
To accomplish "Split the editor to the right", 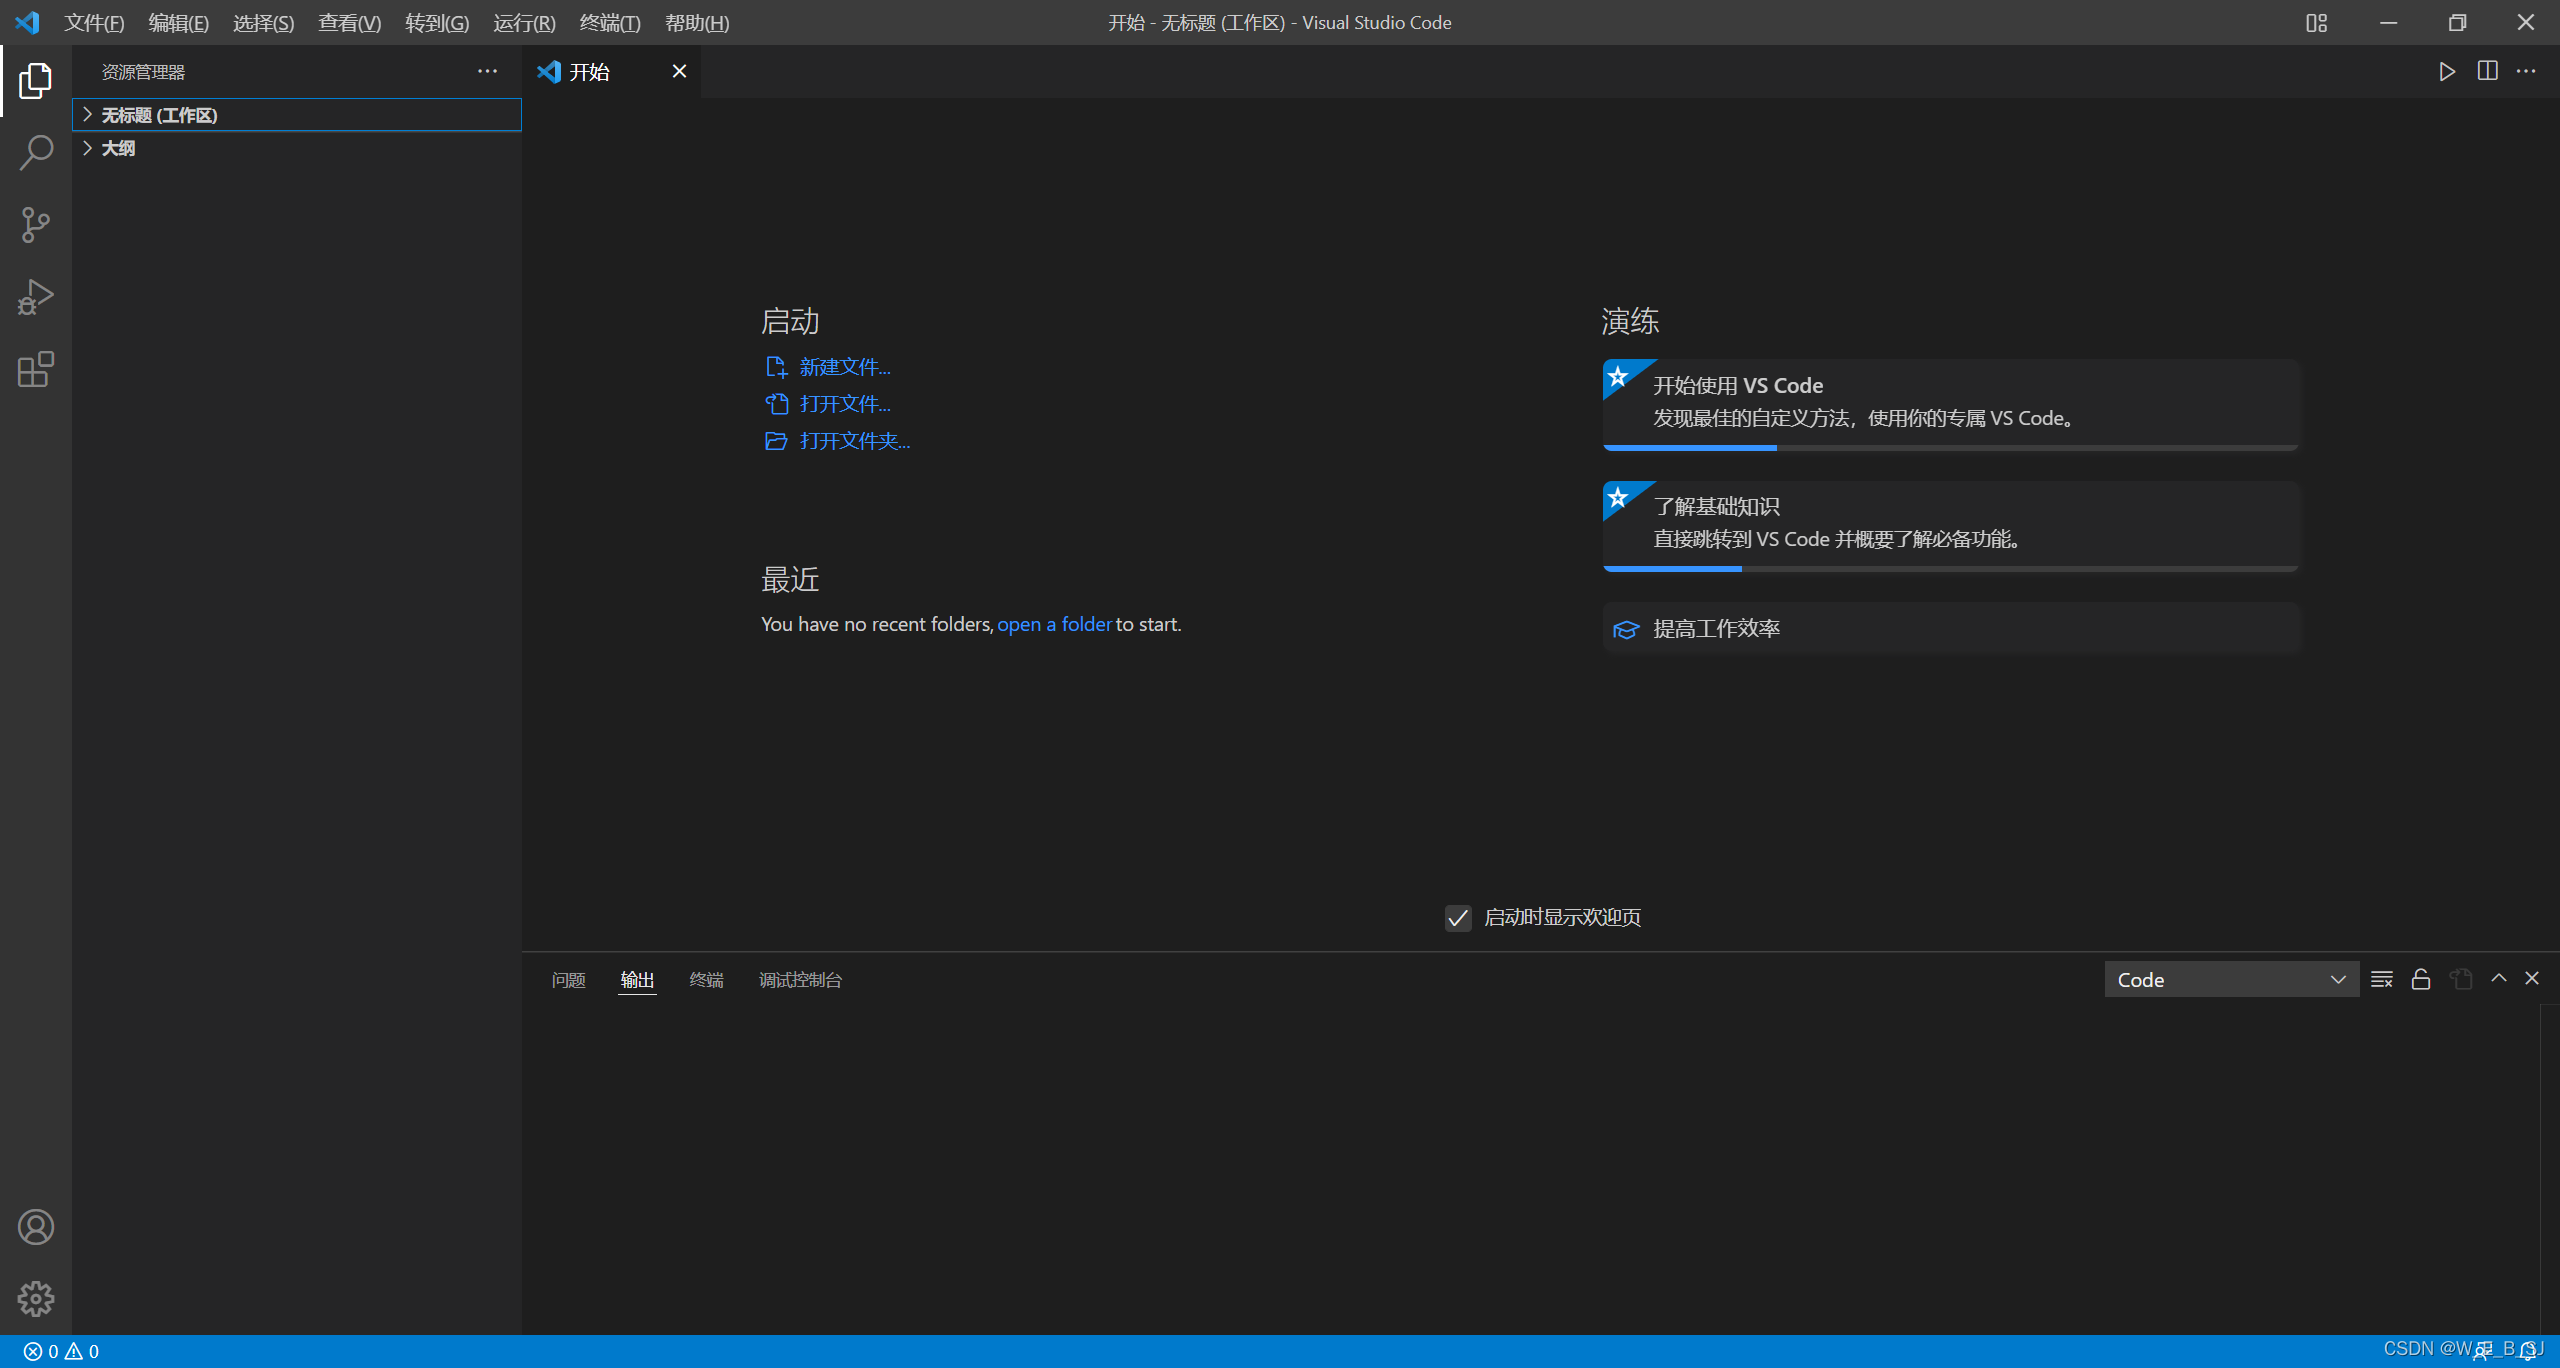I will point(2487,71).
